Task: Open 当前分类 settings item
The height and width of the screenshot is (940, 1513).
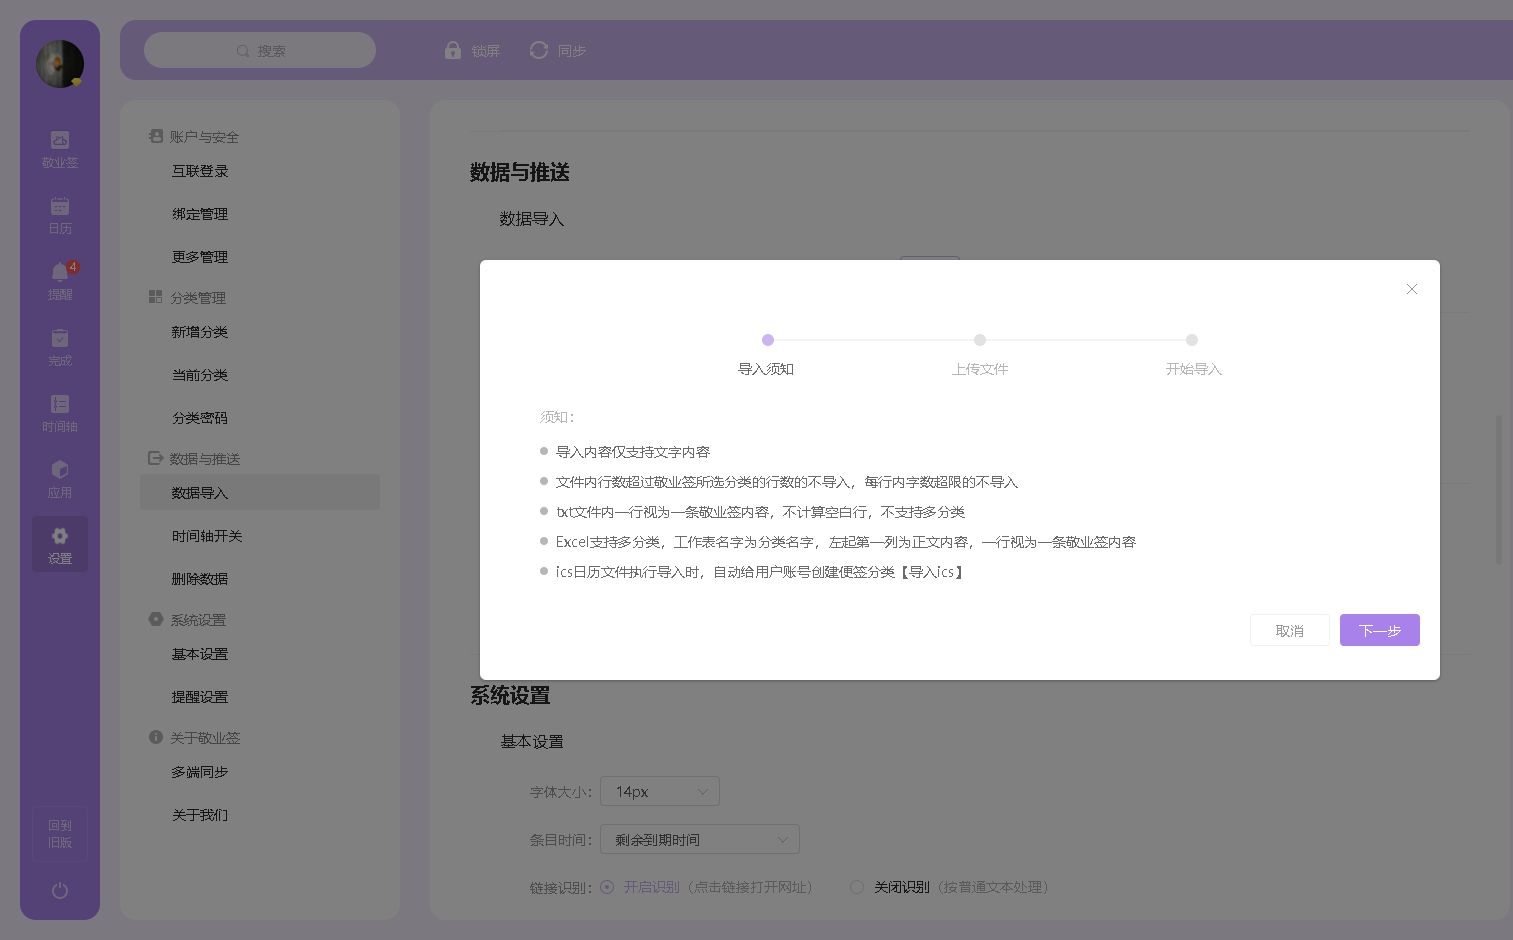Action: [200, 375]
